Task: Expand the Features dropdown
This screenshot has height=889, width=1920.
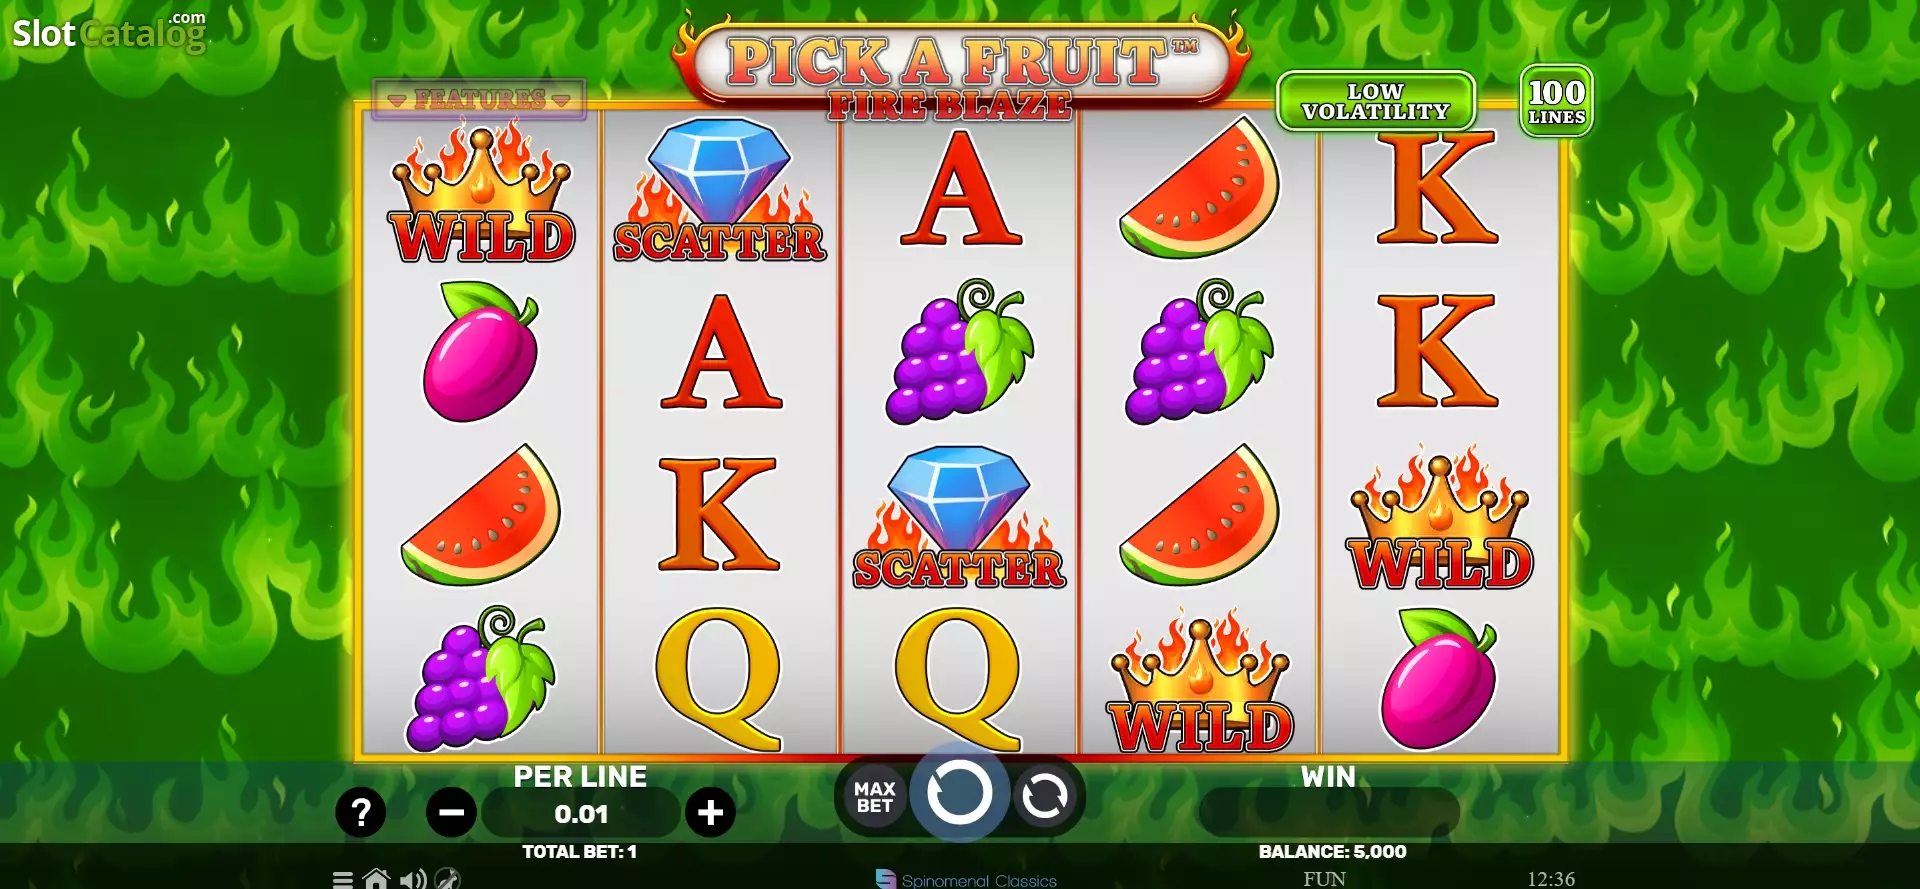Action: click(479, 99)
